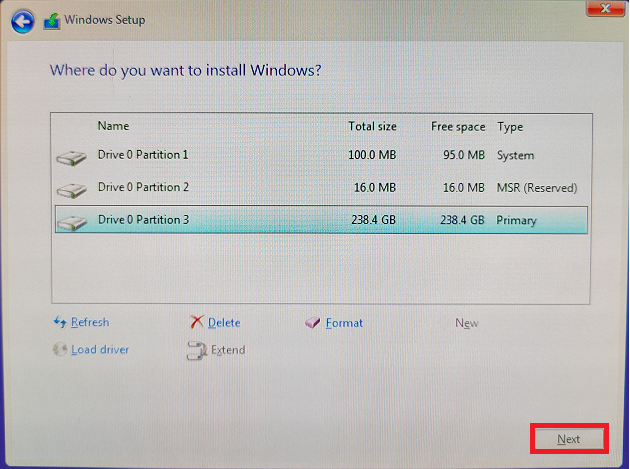The height and width of the screenshot is (469, 630).
Task: Click the New partition link
Action: tap(466, 323)
